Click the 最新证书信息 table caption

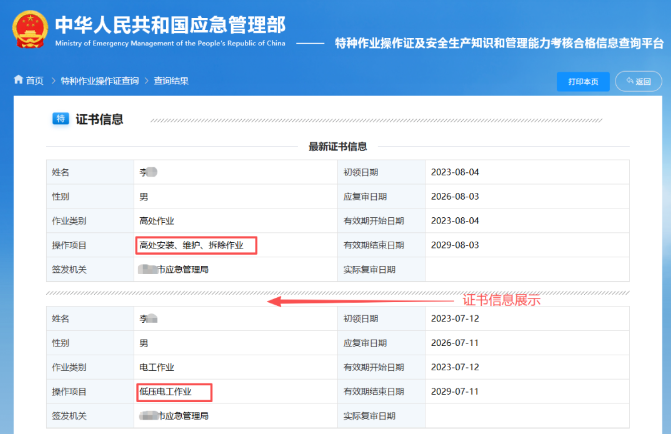337,146
